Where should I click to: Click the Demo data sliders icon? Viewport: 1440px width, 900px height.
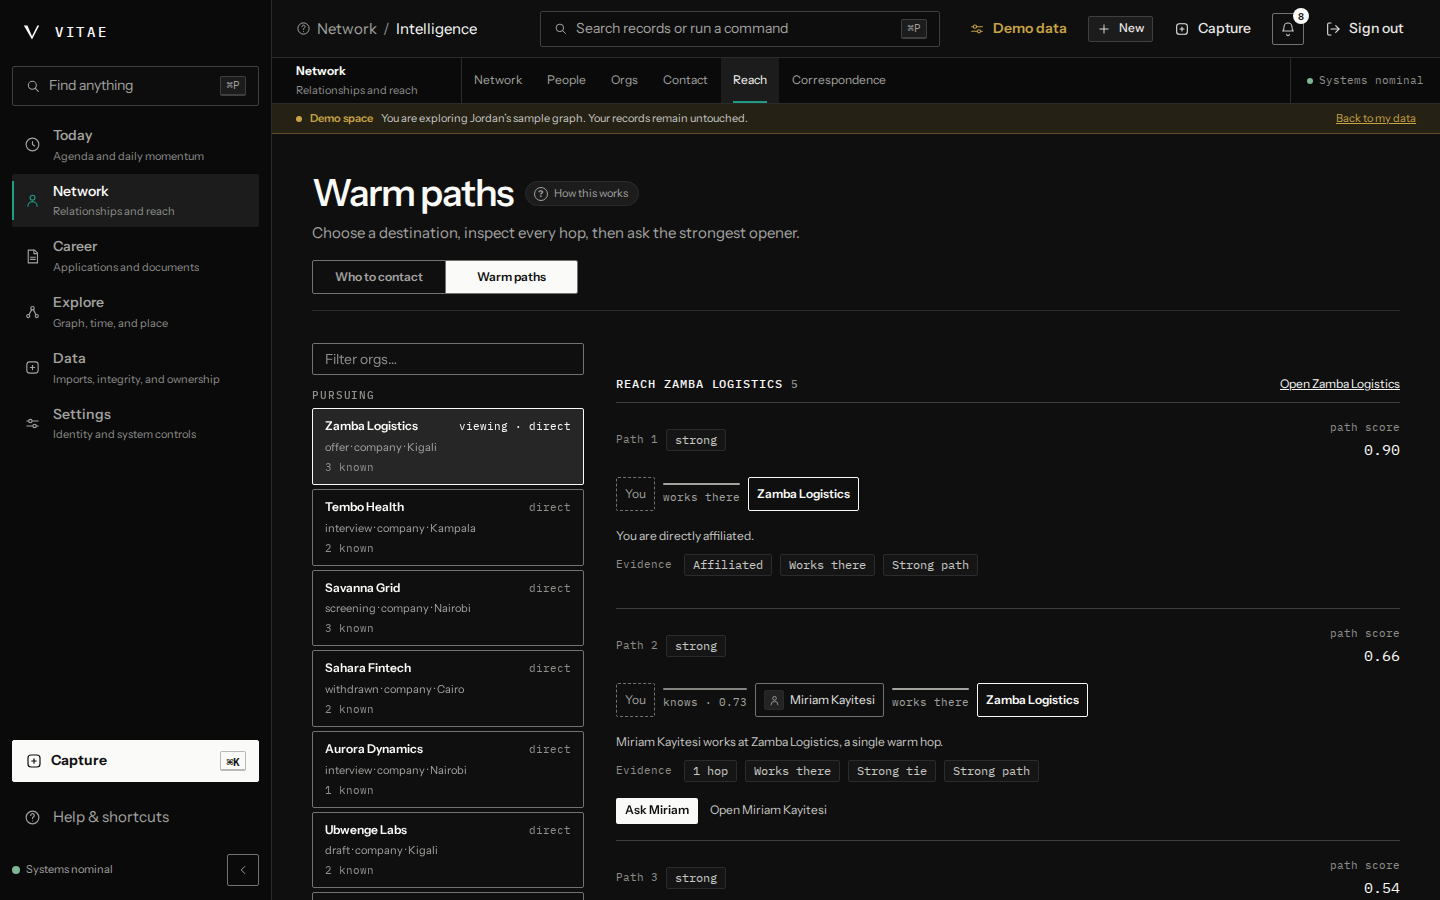tap(977, 29)
